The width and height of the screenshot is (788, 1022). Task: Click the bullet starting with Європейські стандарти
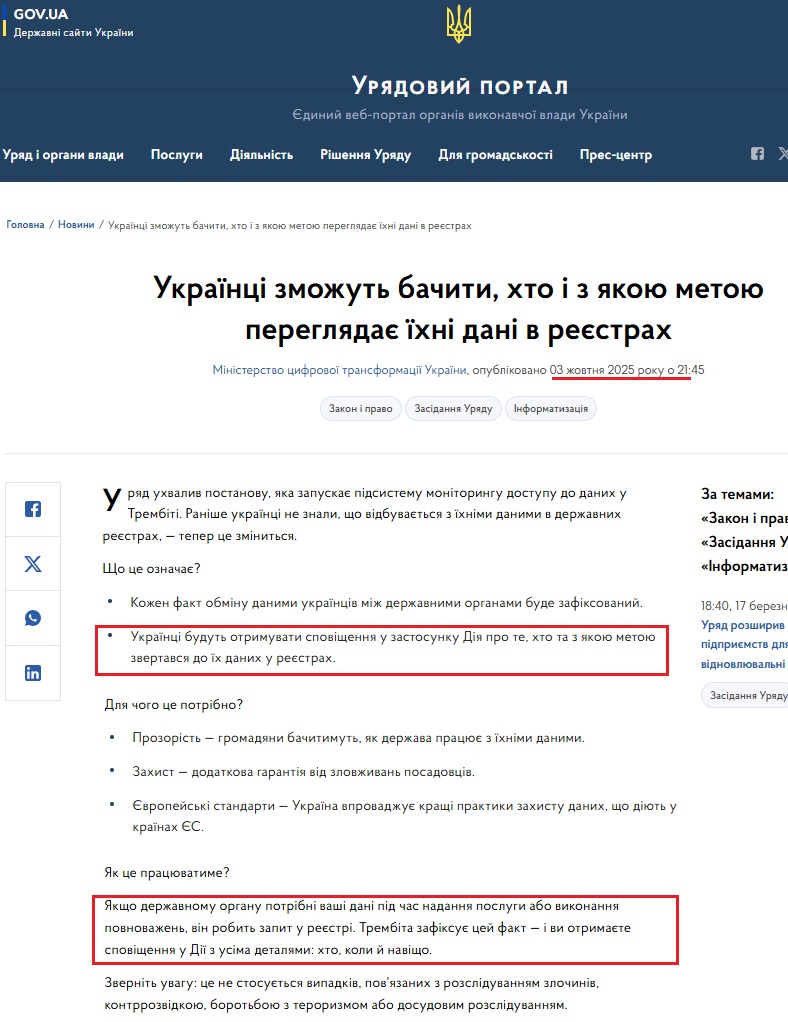404,817
